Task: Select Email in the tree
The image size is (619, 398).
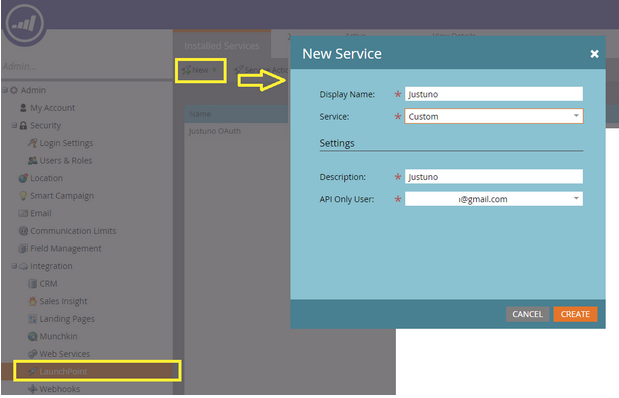Action: click(x=41, y=213)
